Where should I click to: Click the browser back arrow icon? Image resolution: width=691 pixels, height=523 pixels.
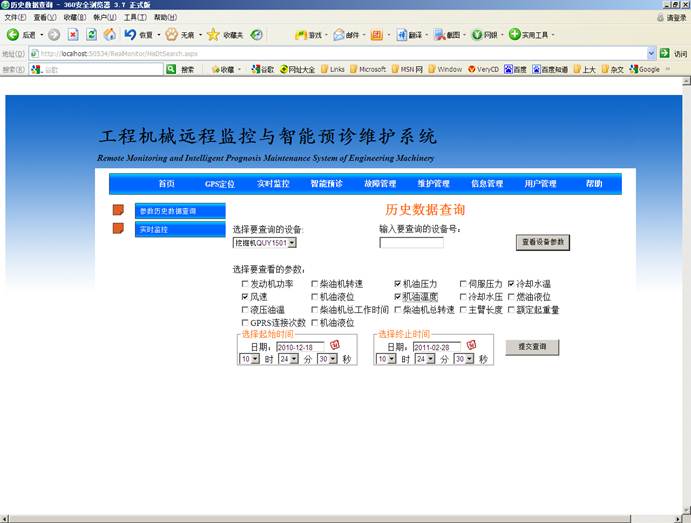13,34
